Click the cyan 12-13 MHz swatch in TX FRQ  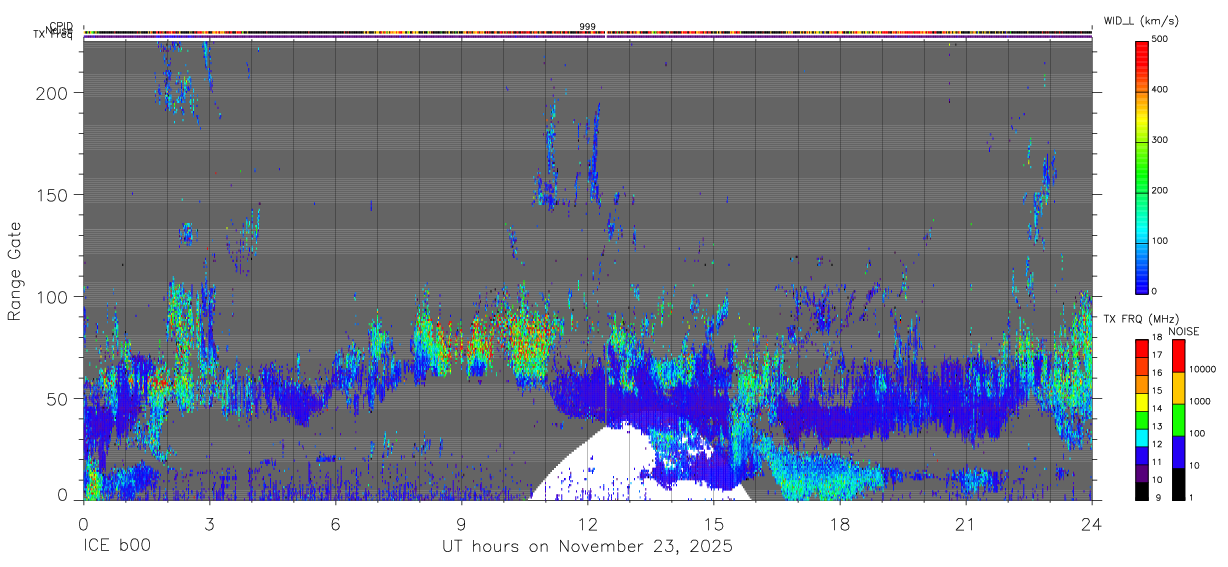(1142, 437)
